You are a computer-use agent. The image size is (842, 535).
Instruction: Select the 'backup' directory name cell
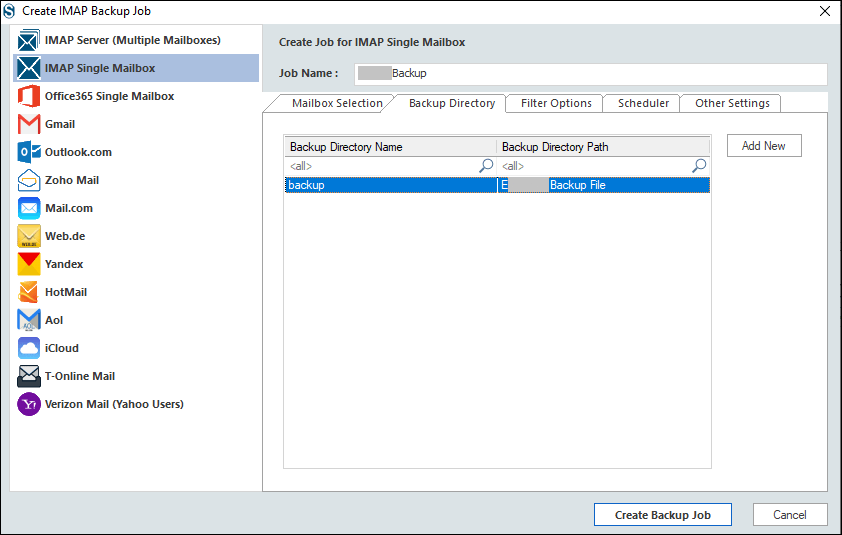coord(391,185)
